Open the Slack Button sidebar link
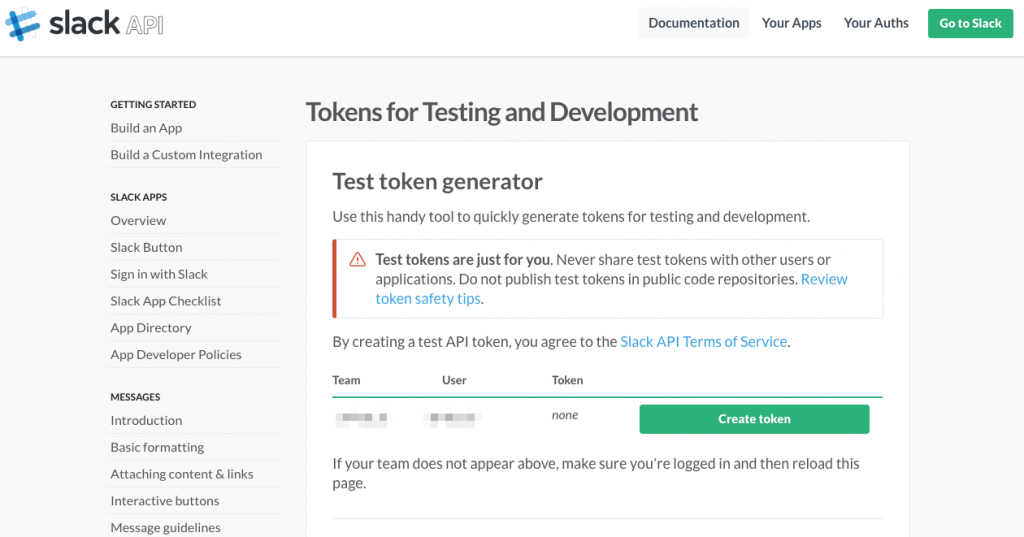The image size is (1024, 537). pyautogui.click(x=146, y=248)
